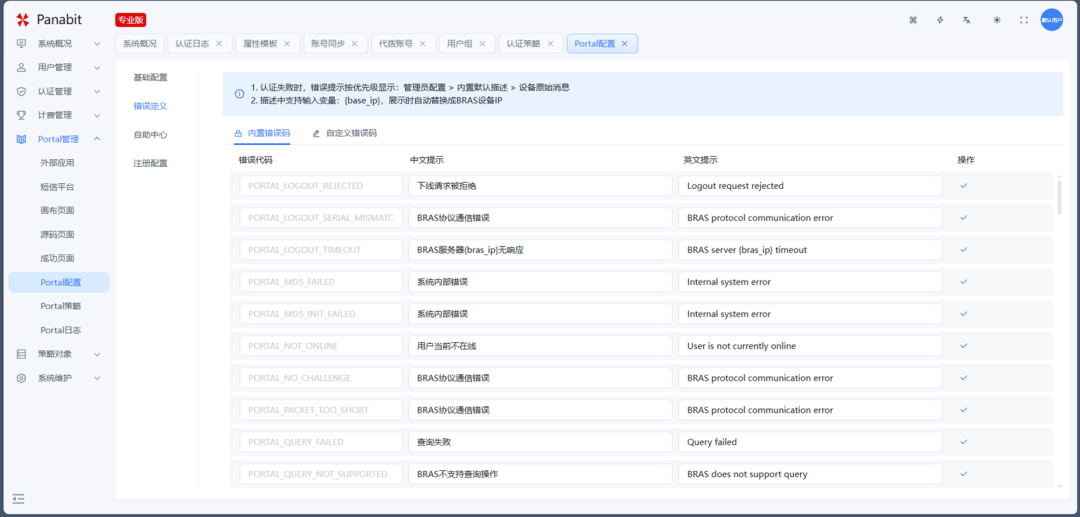This screenshot has width=1080, height=517.
Task: Open the command shortcut icon in the header
Action: coord(913,20)
